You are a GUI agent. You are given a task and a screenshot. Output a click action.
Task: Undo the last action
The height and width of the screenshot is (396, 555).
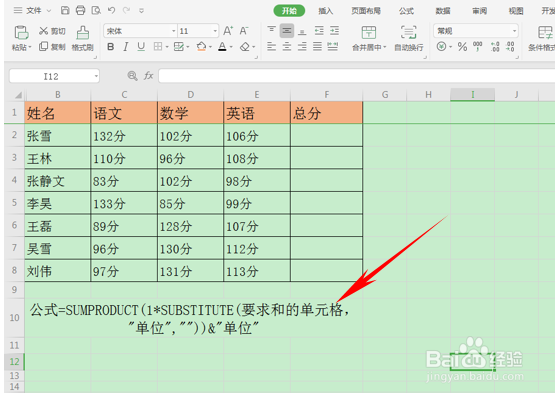(111, 10)
